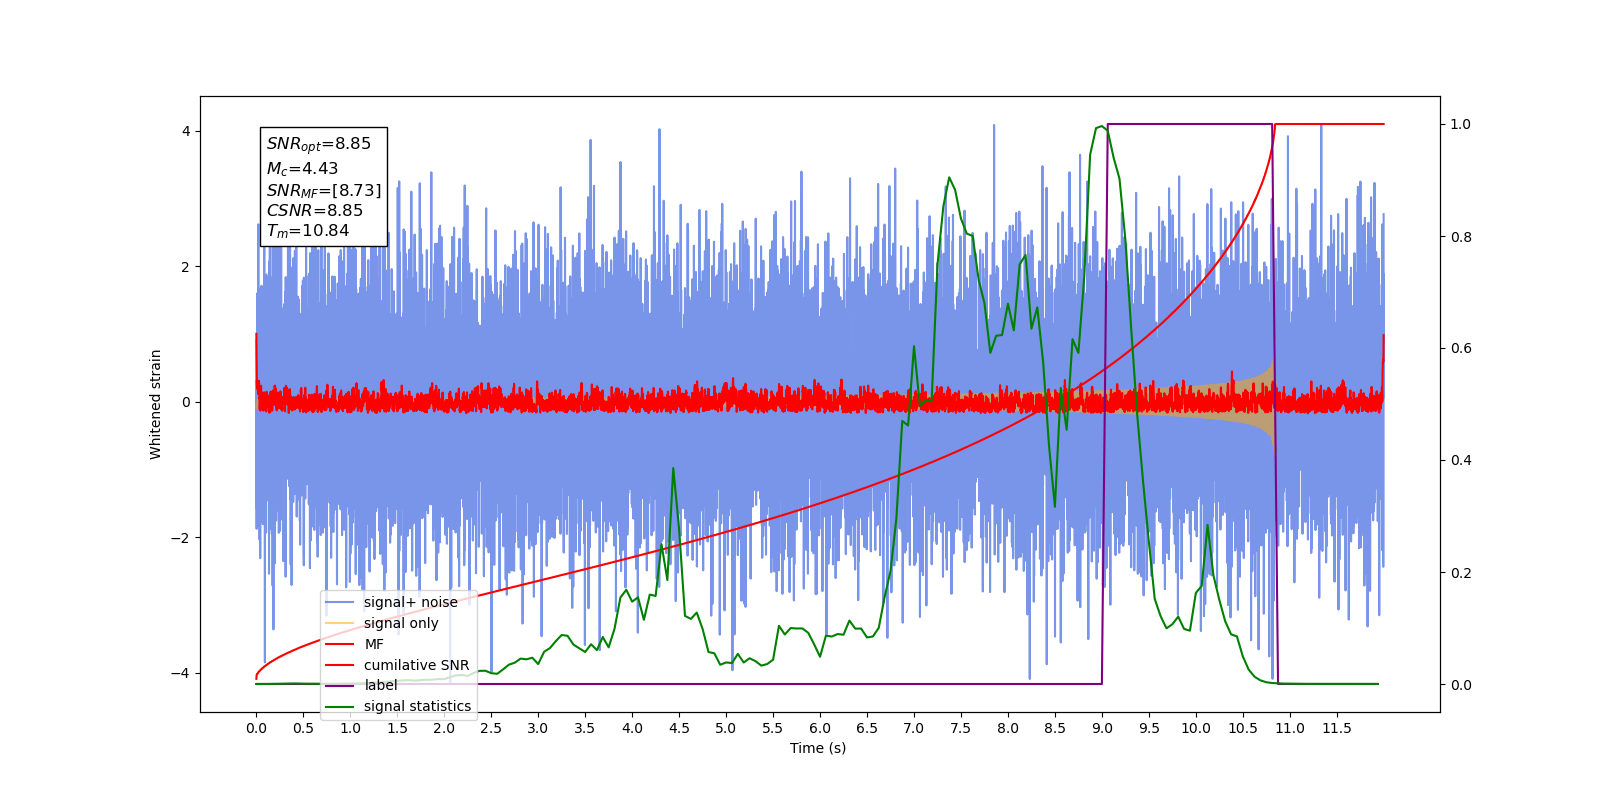The width and height of the screenshot is (1600, 800).
Task: Click the blue line sample for signal+ noise
Action: [340, 602]
